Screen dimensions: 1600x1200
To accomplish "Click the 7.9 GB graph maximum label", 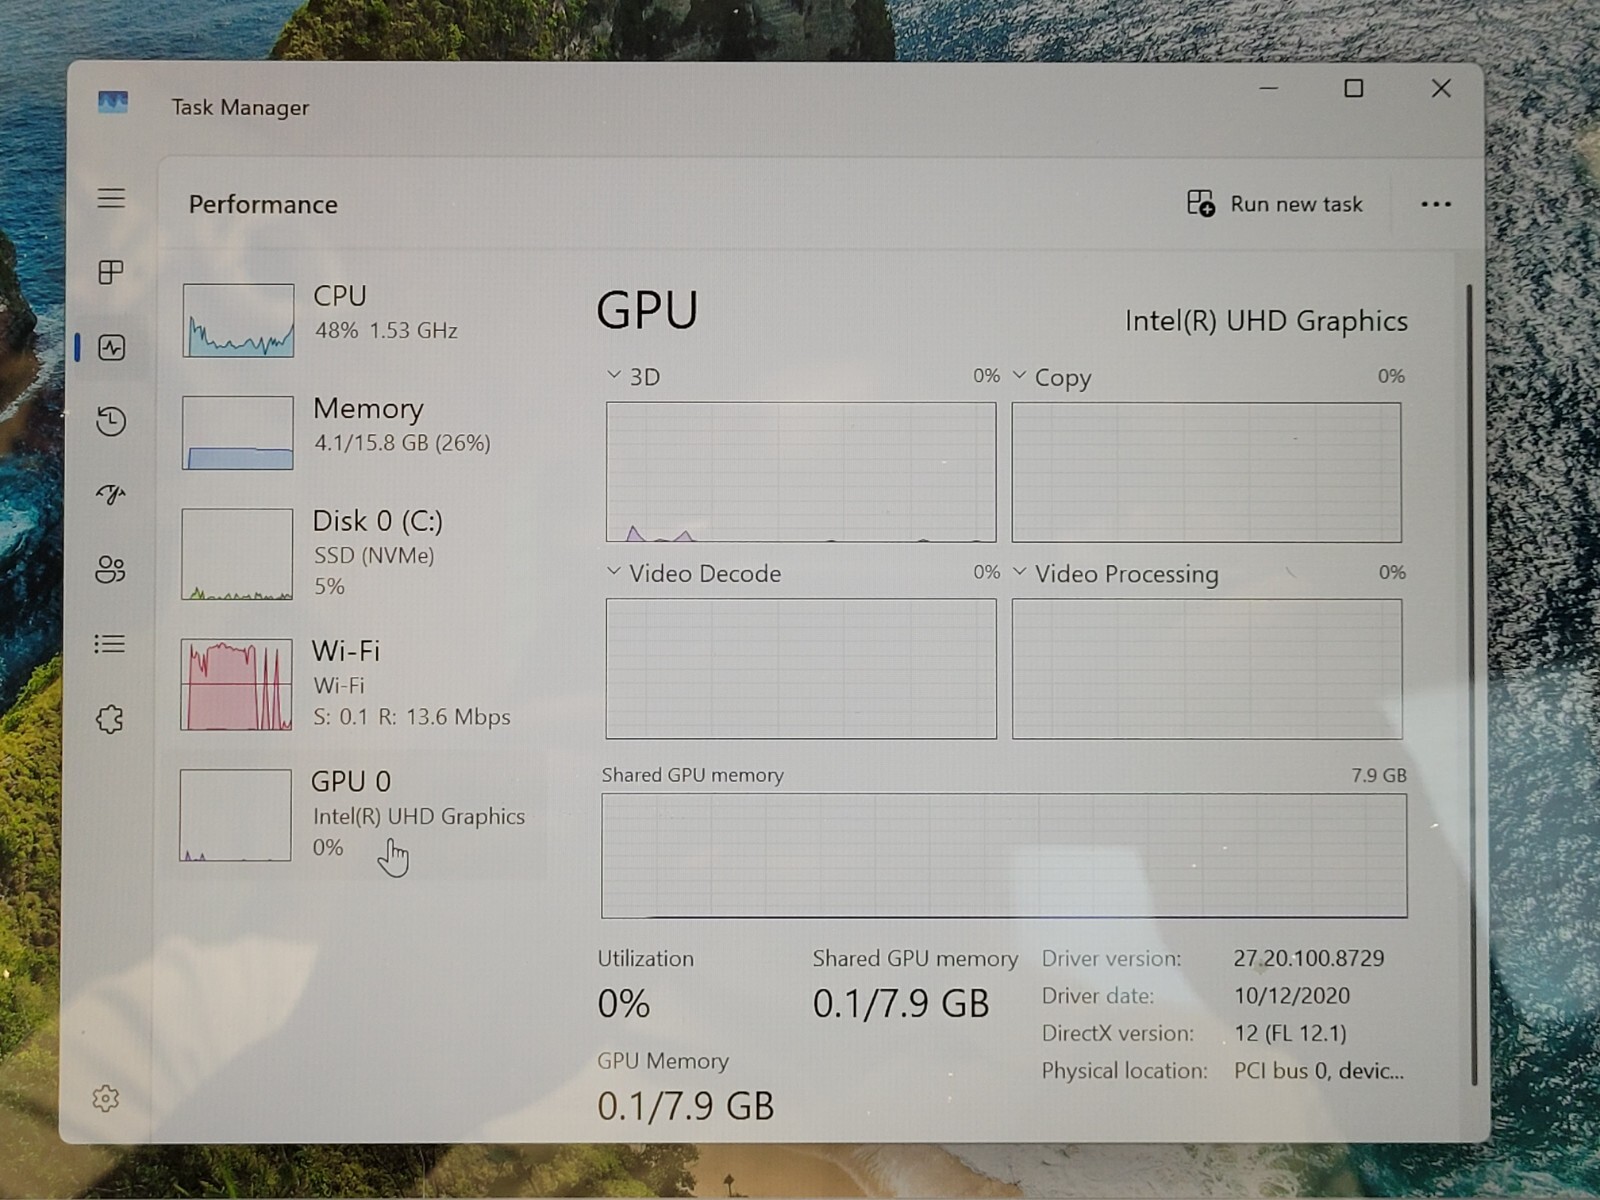I will [1379, 775].
